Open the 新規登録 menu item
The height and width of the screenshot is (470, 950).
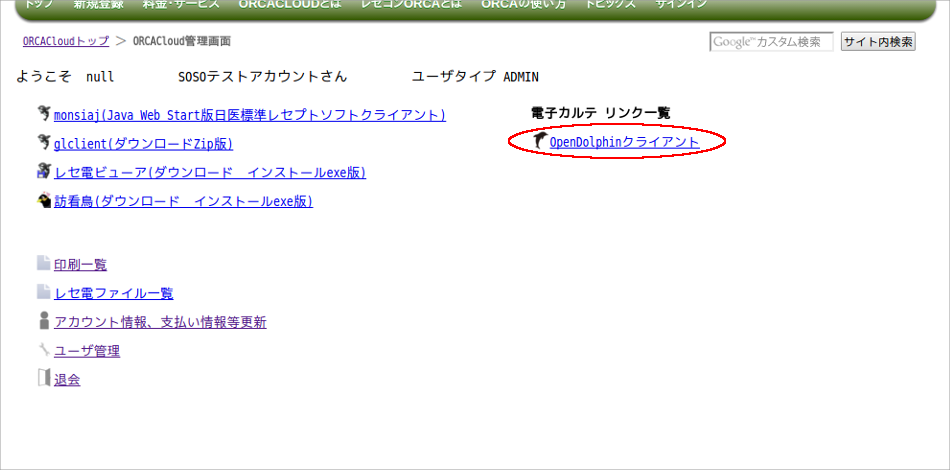(99, 4)
